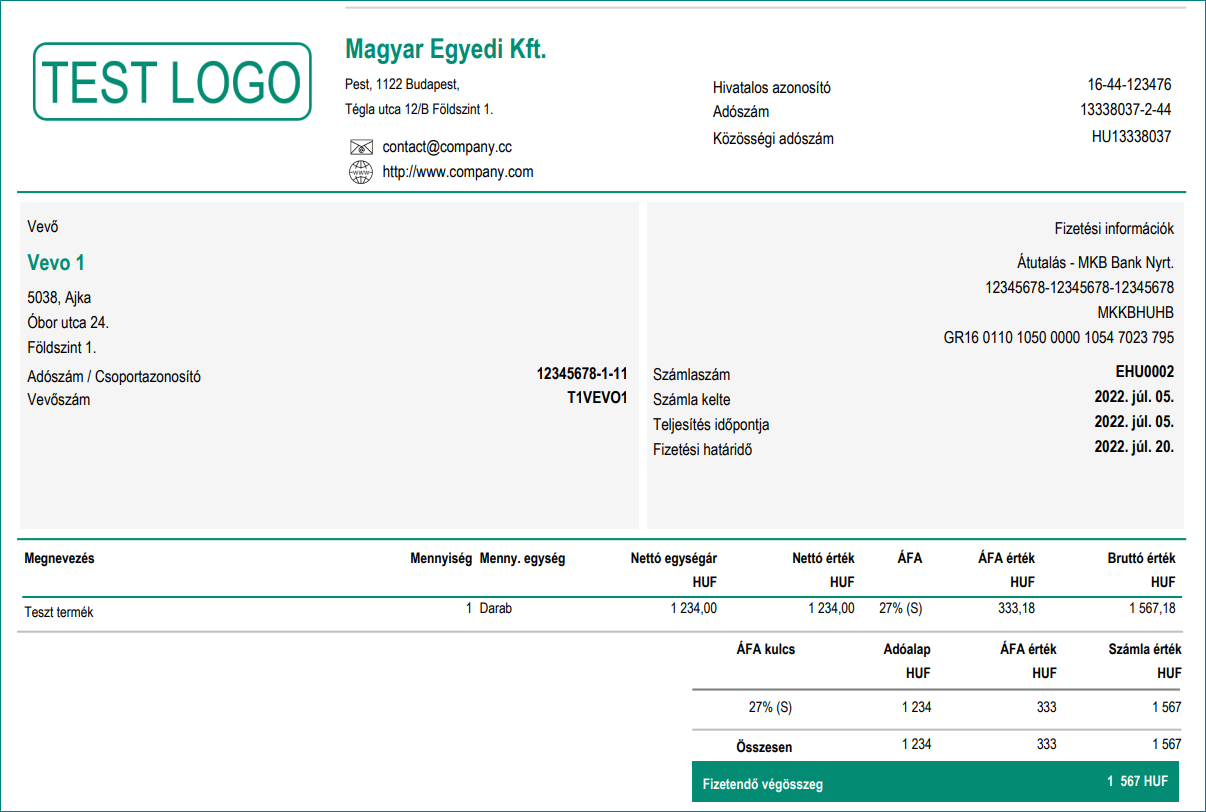Select the 27% (S) in Teszt termék row
Viewport: 1206px width, 812px height.
(901, 608)
